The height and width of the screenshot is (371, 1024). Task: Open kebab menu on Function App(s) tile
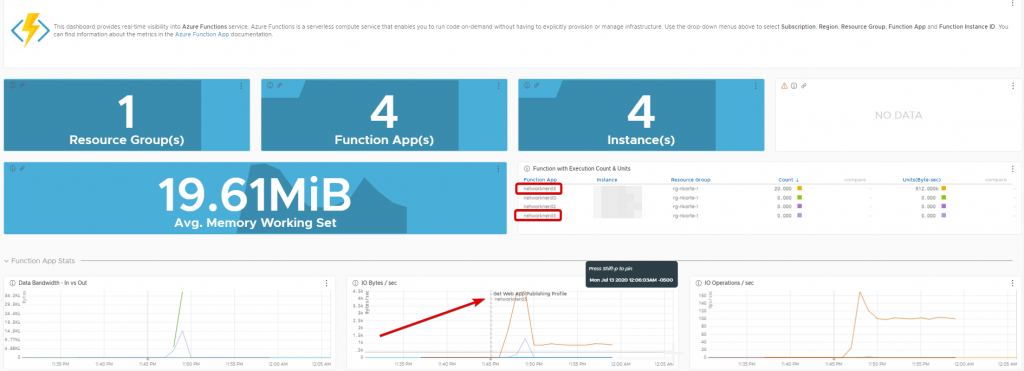tap(499, 86)
